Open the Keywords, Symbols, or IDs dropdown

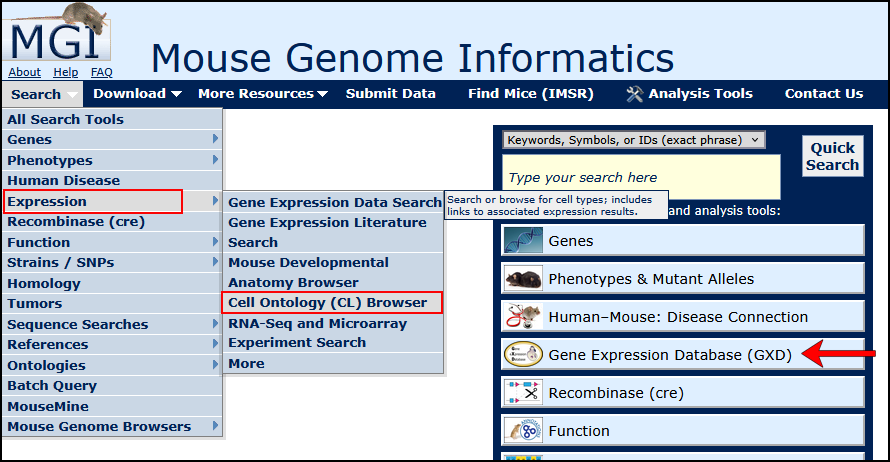pos(633,140)
